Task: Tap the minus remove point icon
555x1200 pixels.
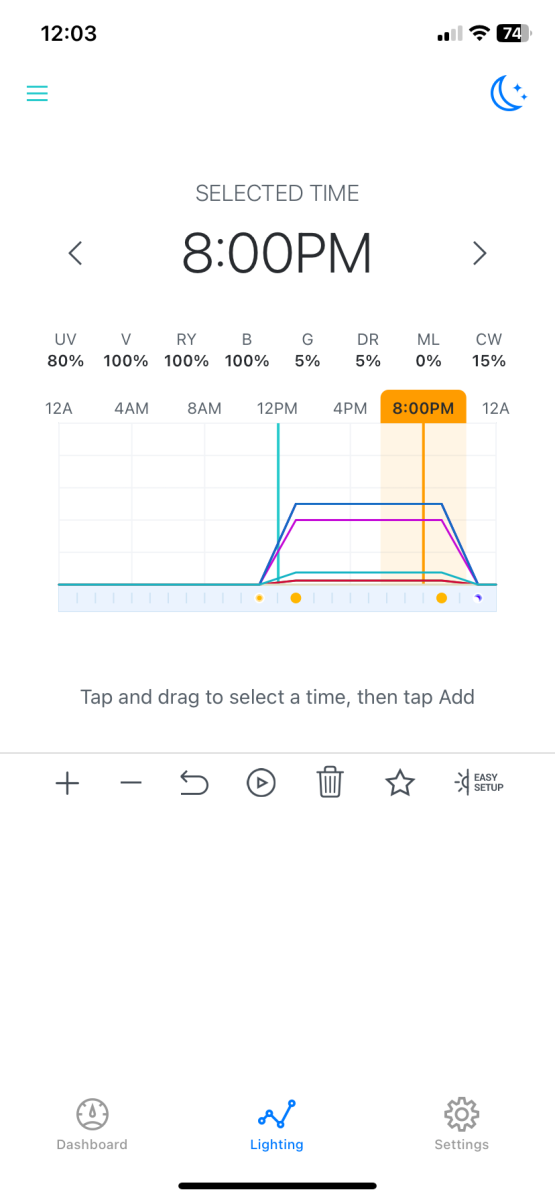Action: coord(131,783)
